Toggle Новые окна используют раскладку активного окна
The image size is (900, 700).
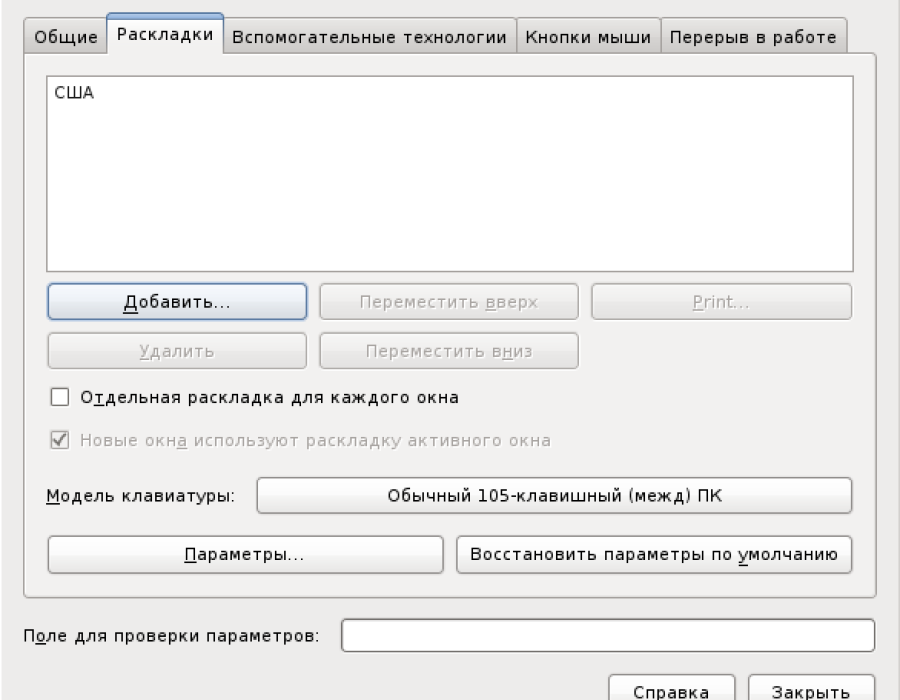point(60,440)
